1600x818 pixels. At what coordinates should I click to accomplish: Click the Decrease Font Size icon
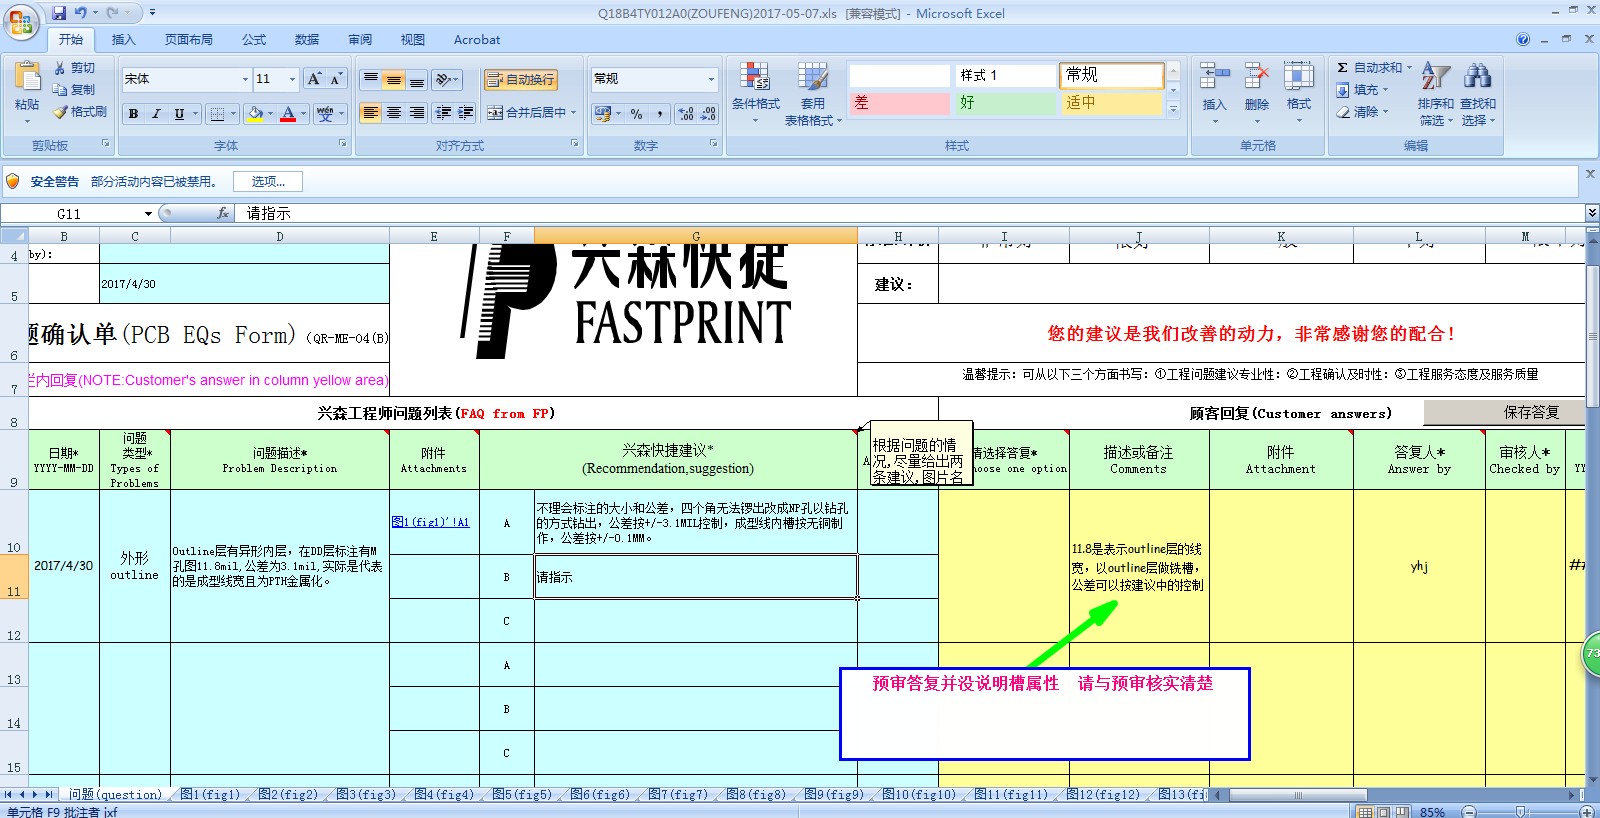tap(336, 79)
